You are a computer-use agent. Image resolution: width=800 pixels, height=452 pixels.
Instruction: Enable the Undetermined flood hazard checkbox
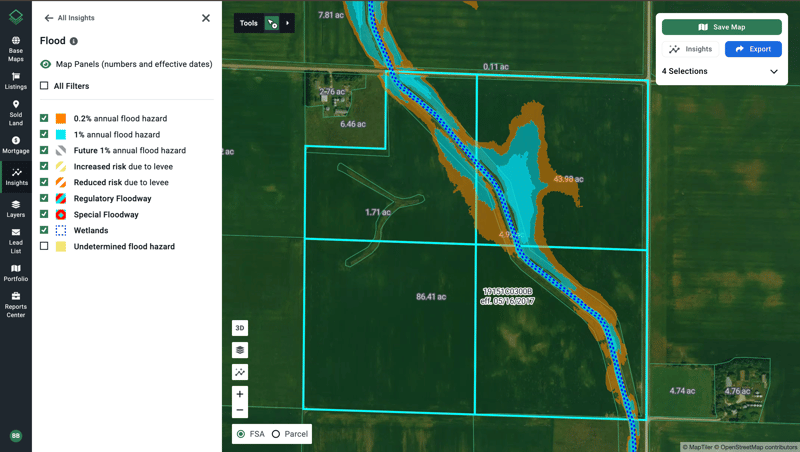pos(44,246)
